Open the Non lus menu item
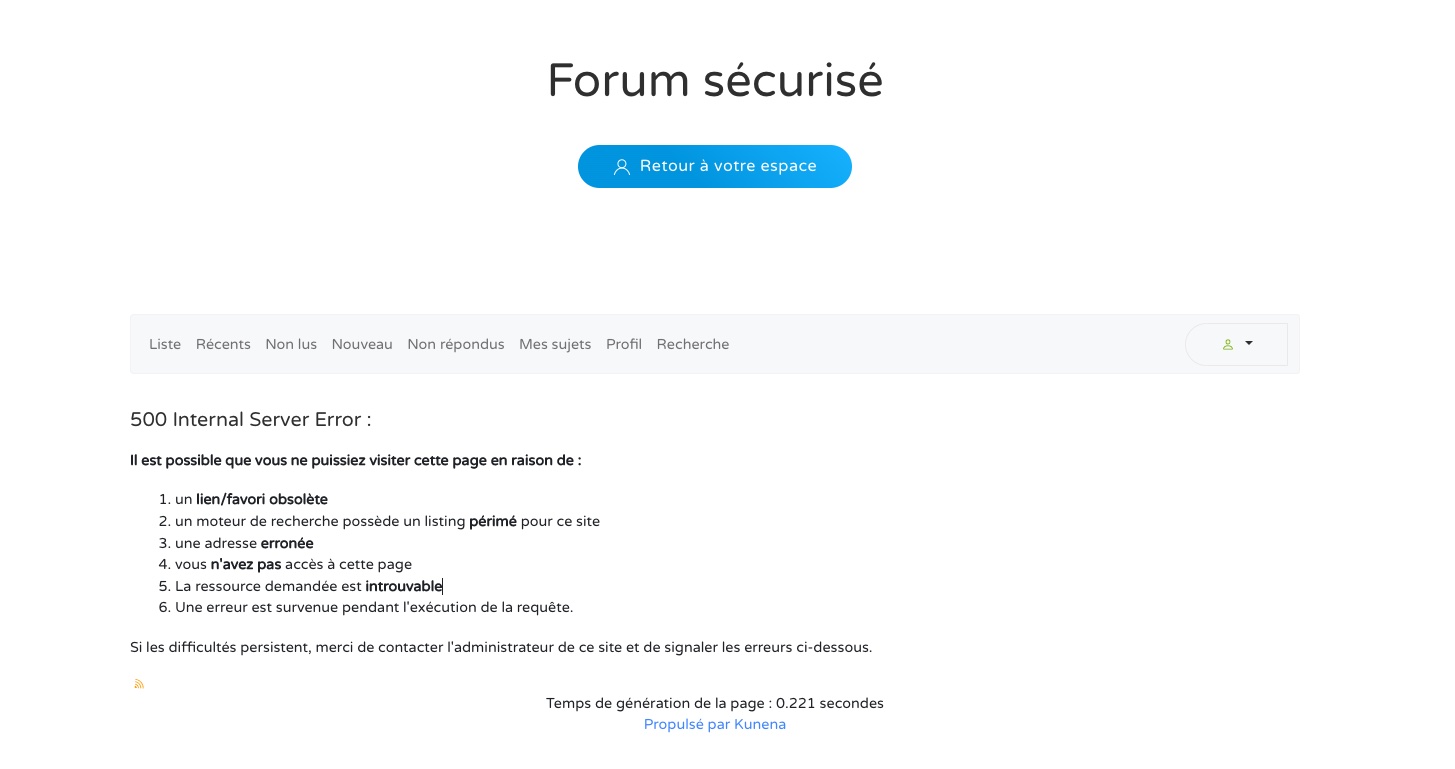This screenshot has height=769, width=1455. (x=291, y=344)
